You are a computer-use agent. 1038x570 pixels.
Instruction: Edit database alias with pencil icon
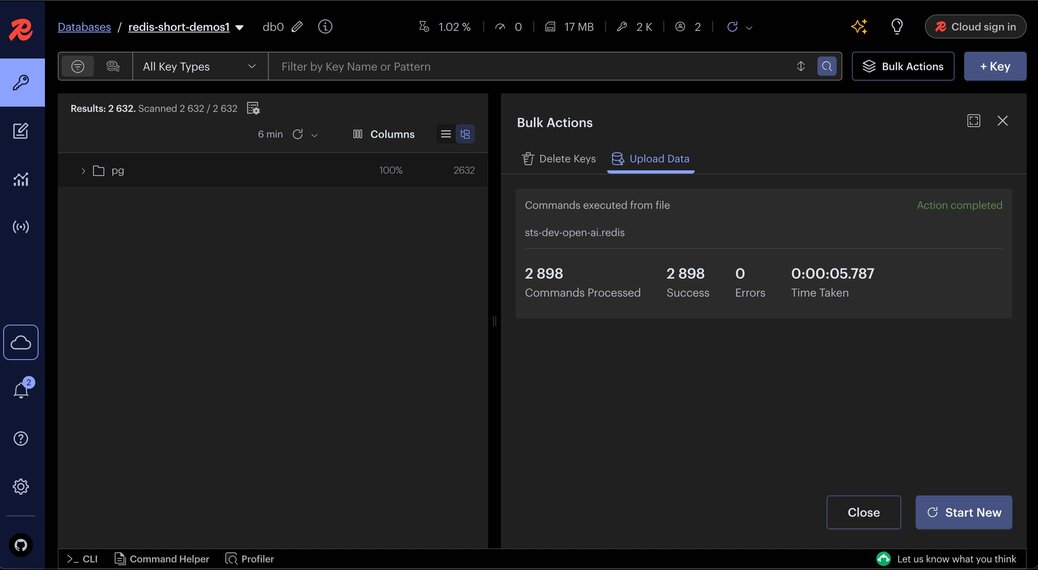point(297,26)
